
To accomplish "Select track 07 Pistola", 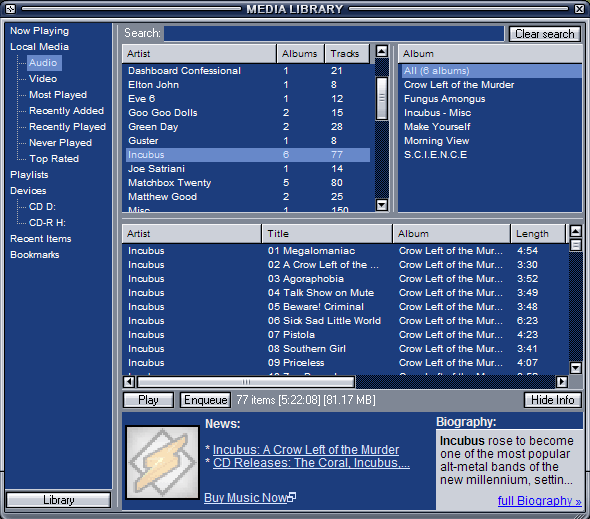I will [x=345, y=335].
